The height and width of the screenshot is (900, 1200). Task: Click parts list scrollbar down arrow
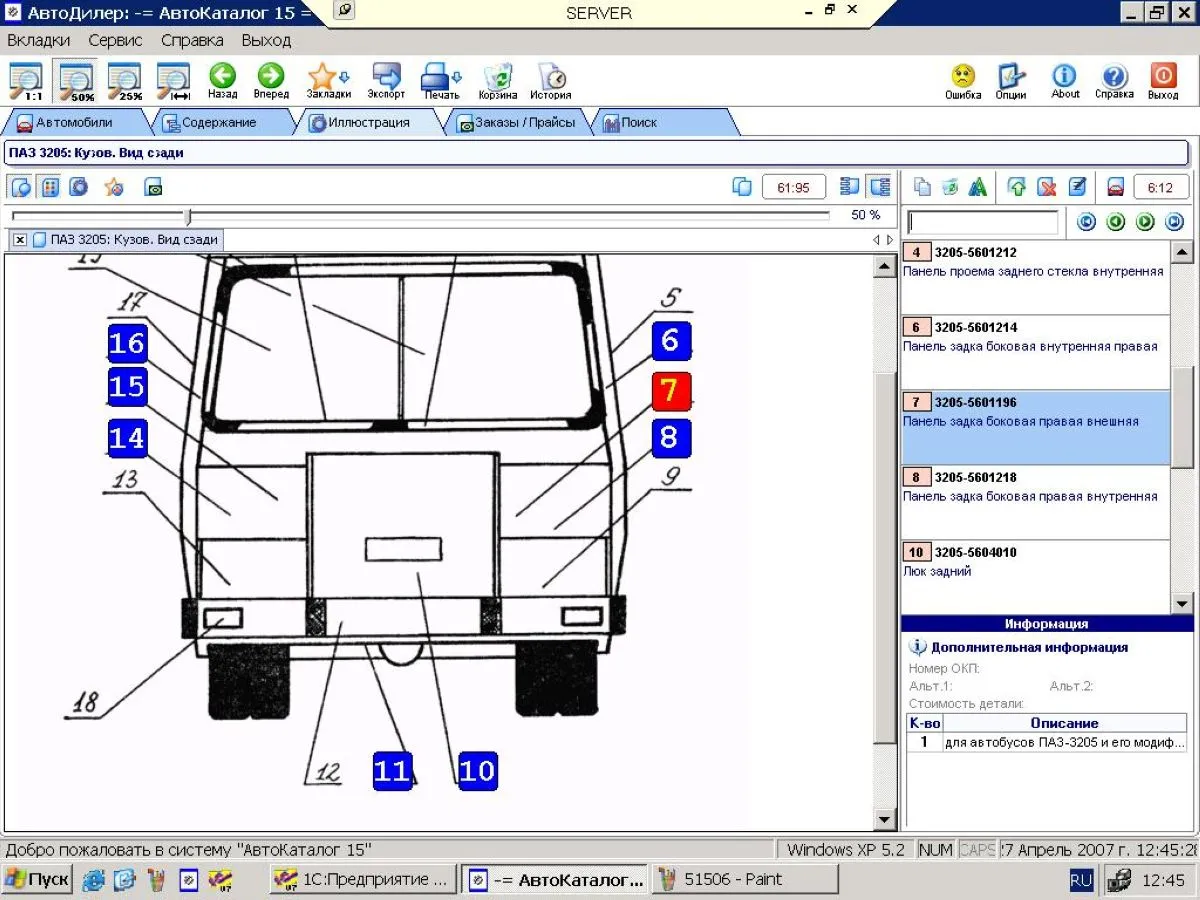click(x=1182, y=603)
